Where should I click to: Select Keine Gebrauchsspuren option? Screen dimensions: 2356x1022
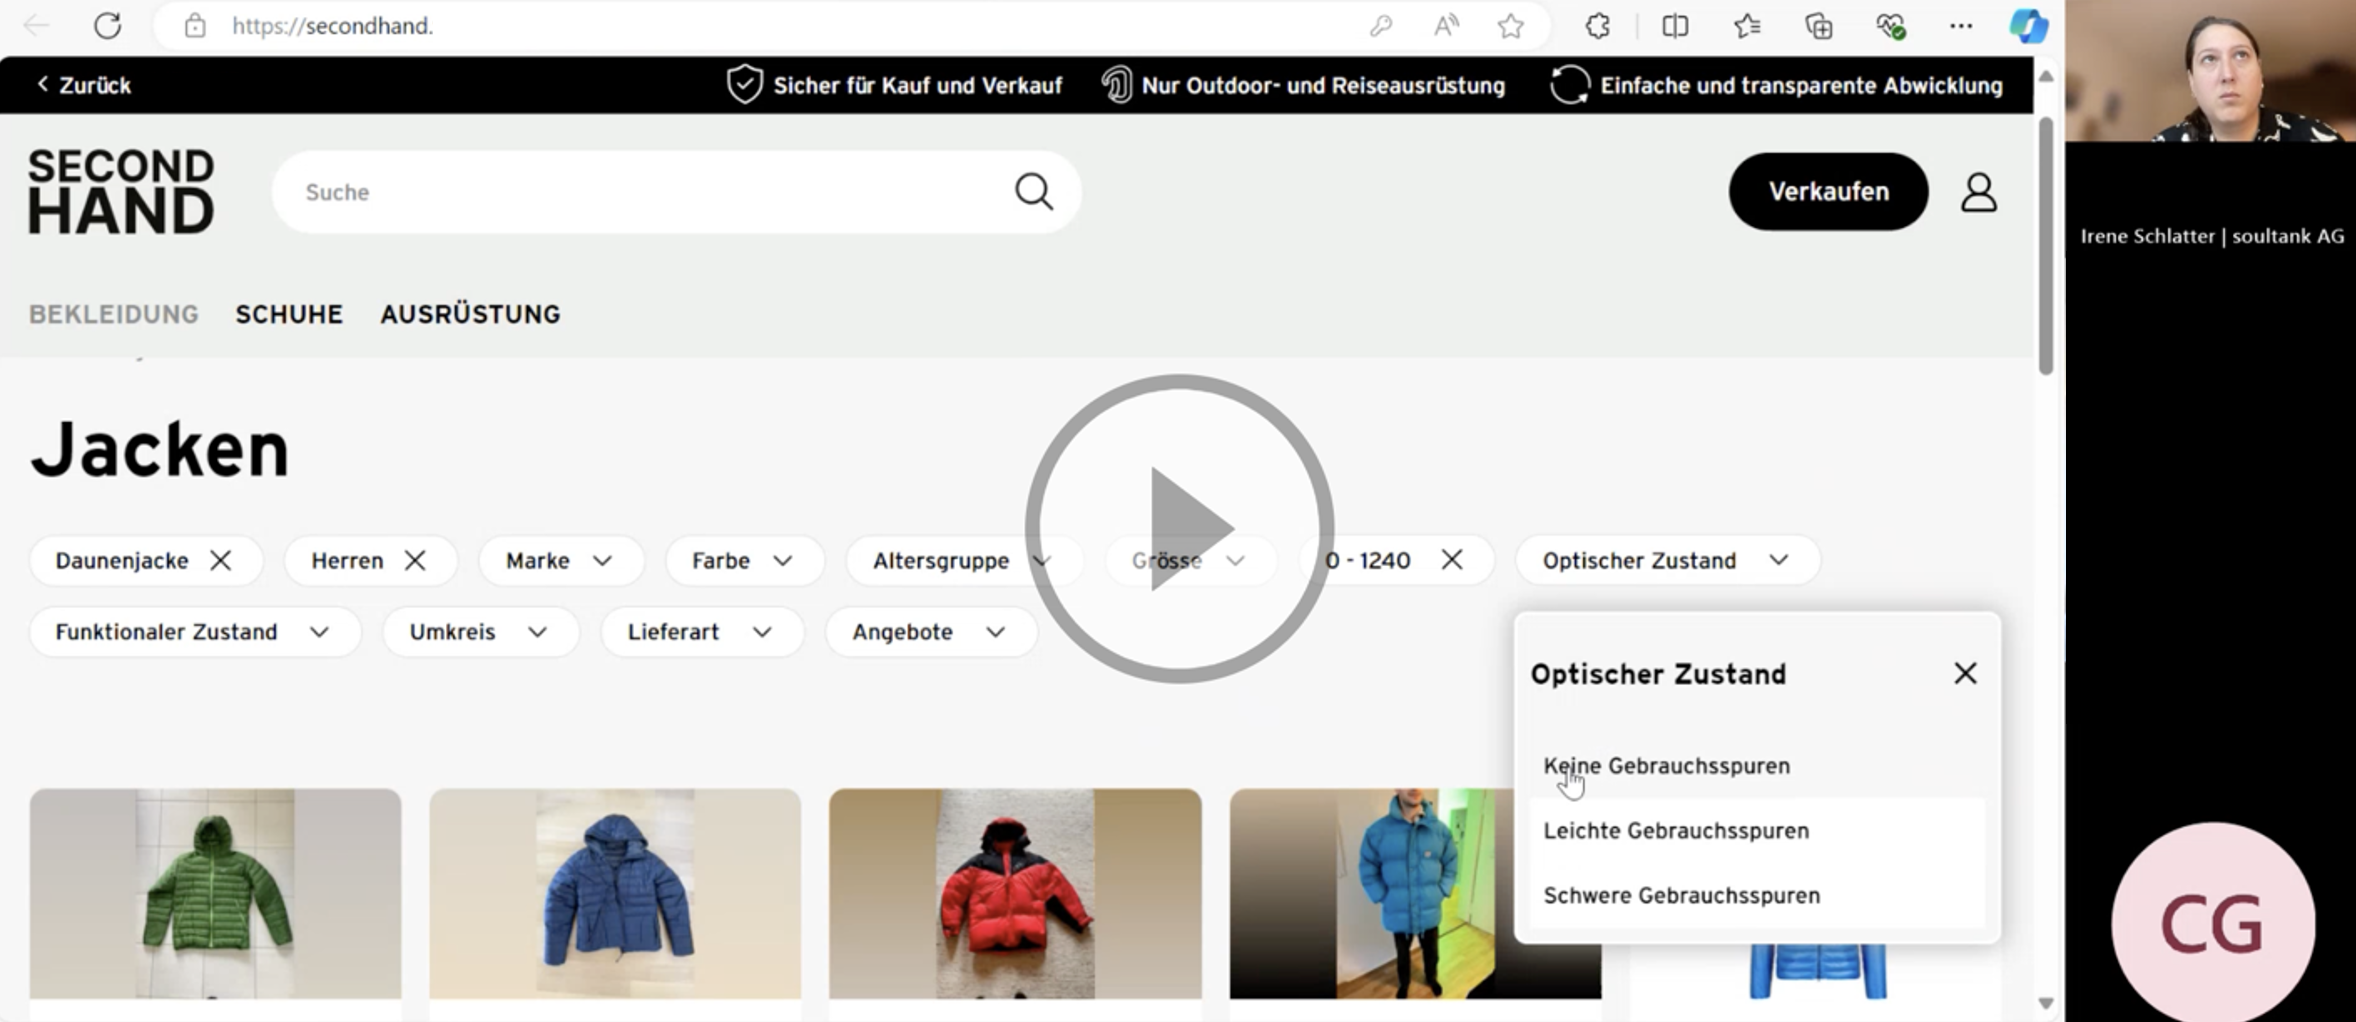pos(1757,766)
